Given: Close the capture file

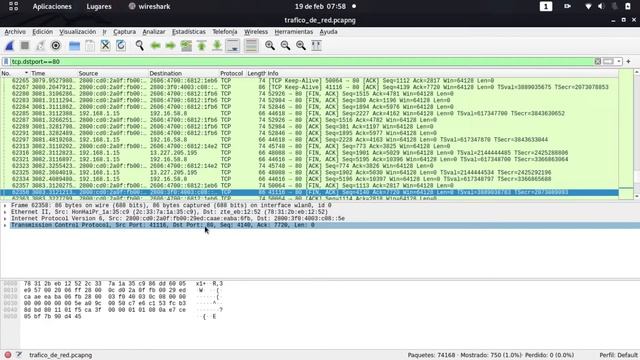Looking at the screenshot, I should (105, 45).
